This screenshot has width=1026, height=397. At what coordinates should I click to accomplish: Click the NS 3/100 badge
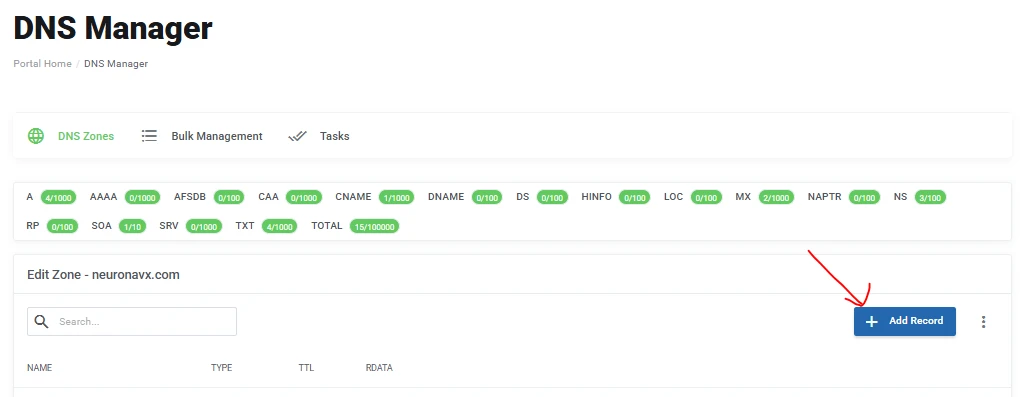930,198
